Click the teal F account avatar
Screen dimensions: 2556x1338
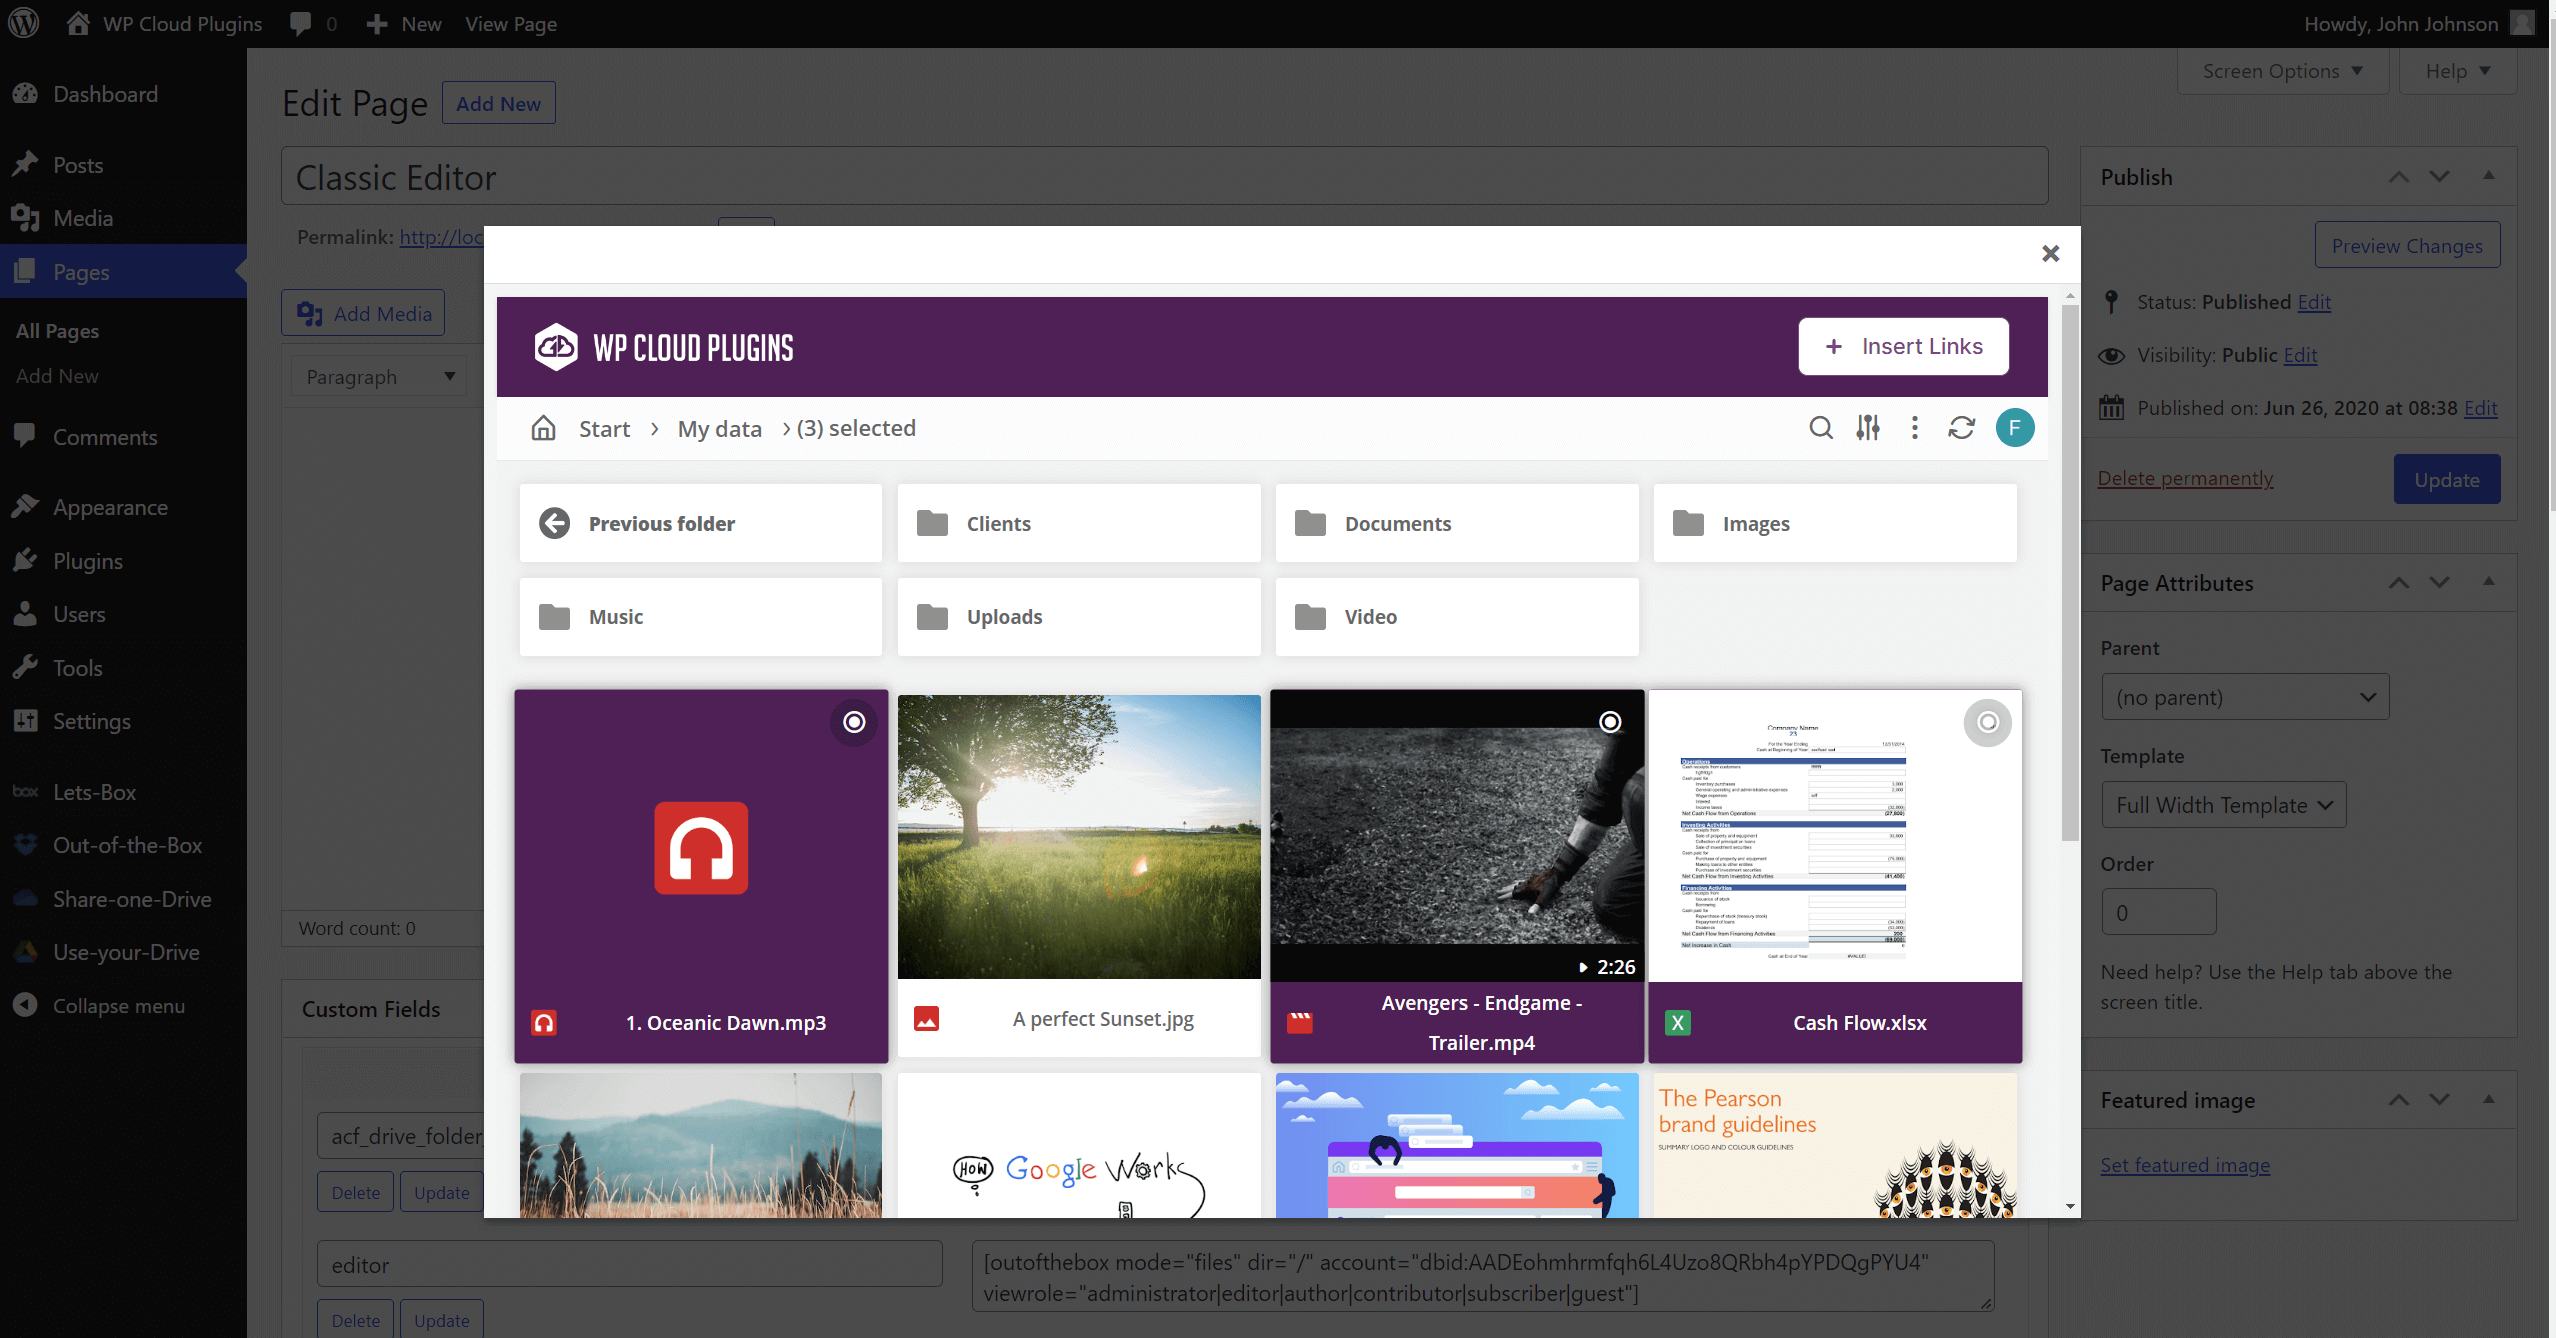tap(2014, 428)
